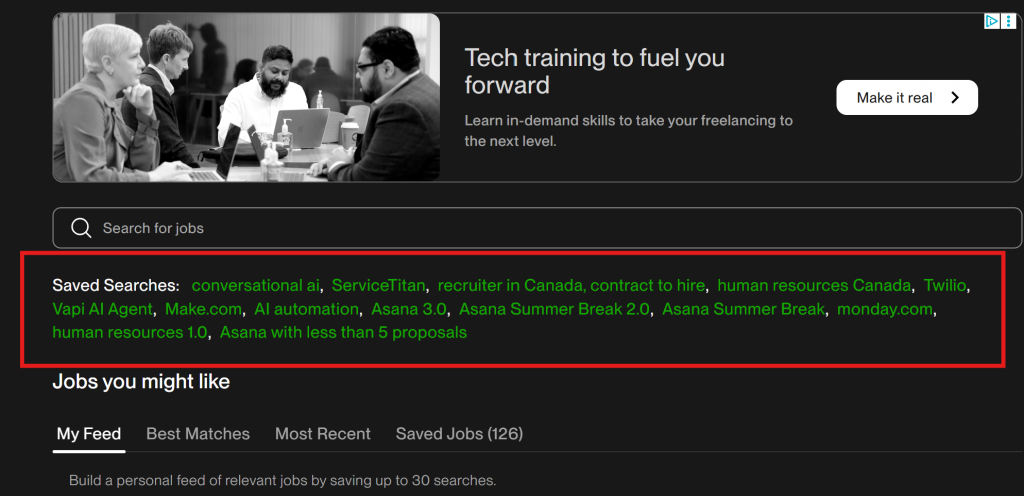Open the Asana 3.0 saved search
The width and height of the screenshot is (1024, 496).
pos(408,309)
